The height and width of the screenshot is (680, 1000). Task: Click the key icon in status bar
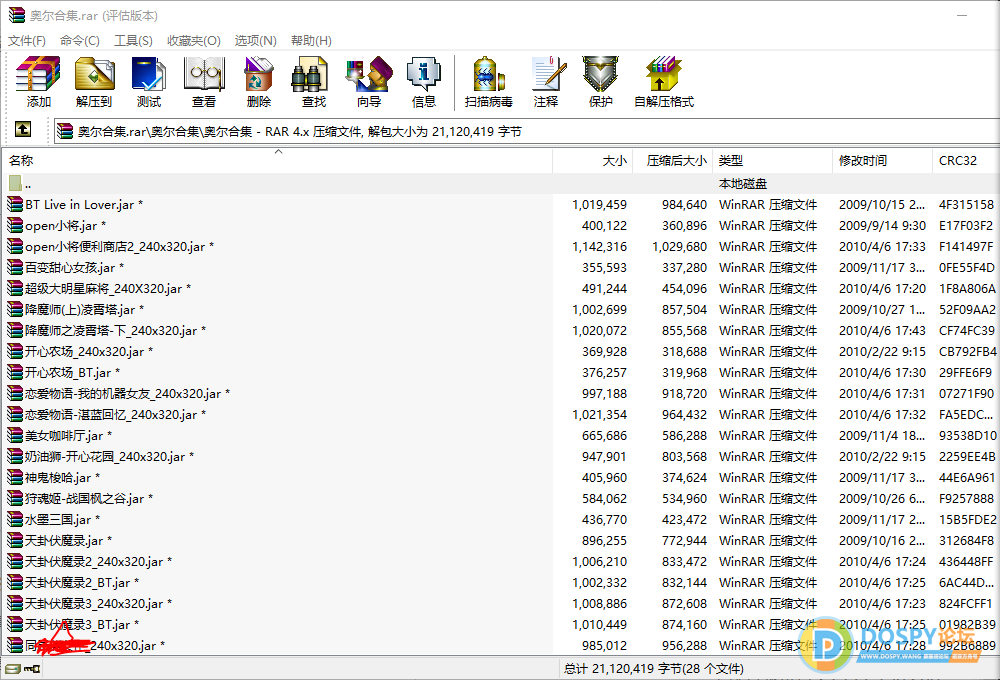pyautogui.click(x=32, y=669)
